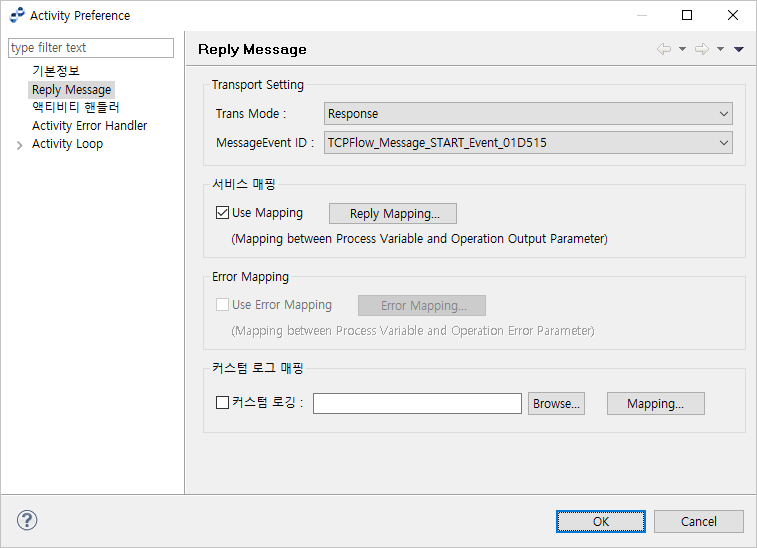The width and height of the screenshot is (757, 548).
Task: Click the back navigation arrow icon
Action: click(664, 49)
